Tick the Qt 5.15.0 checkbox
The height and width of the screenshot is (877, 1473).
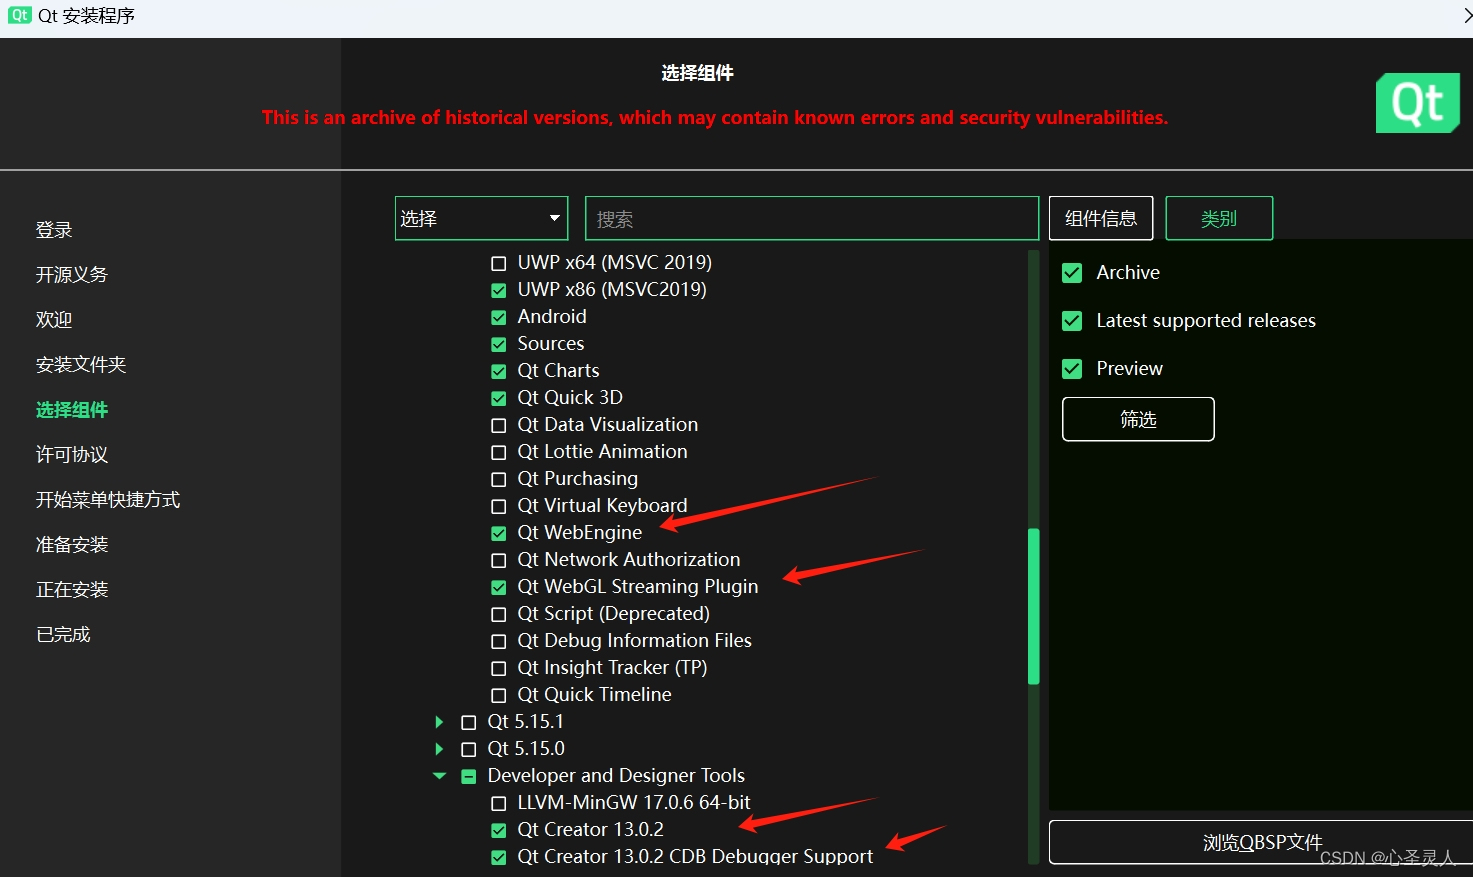click(x=469, y=750)
